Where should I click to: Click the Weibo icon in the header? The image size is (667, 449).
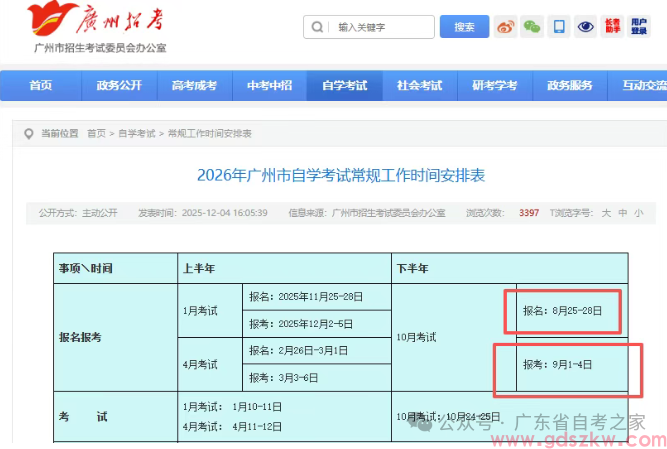coord(505,27)
